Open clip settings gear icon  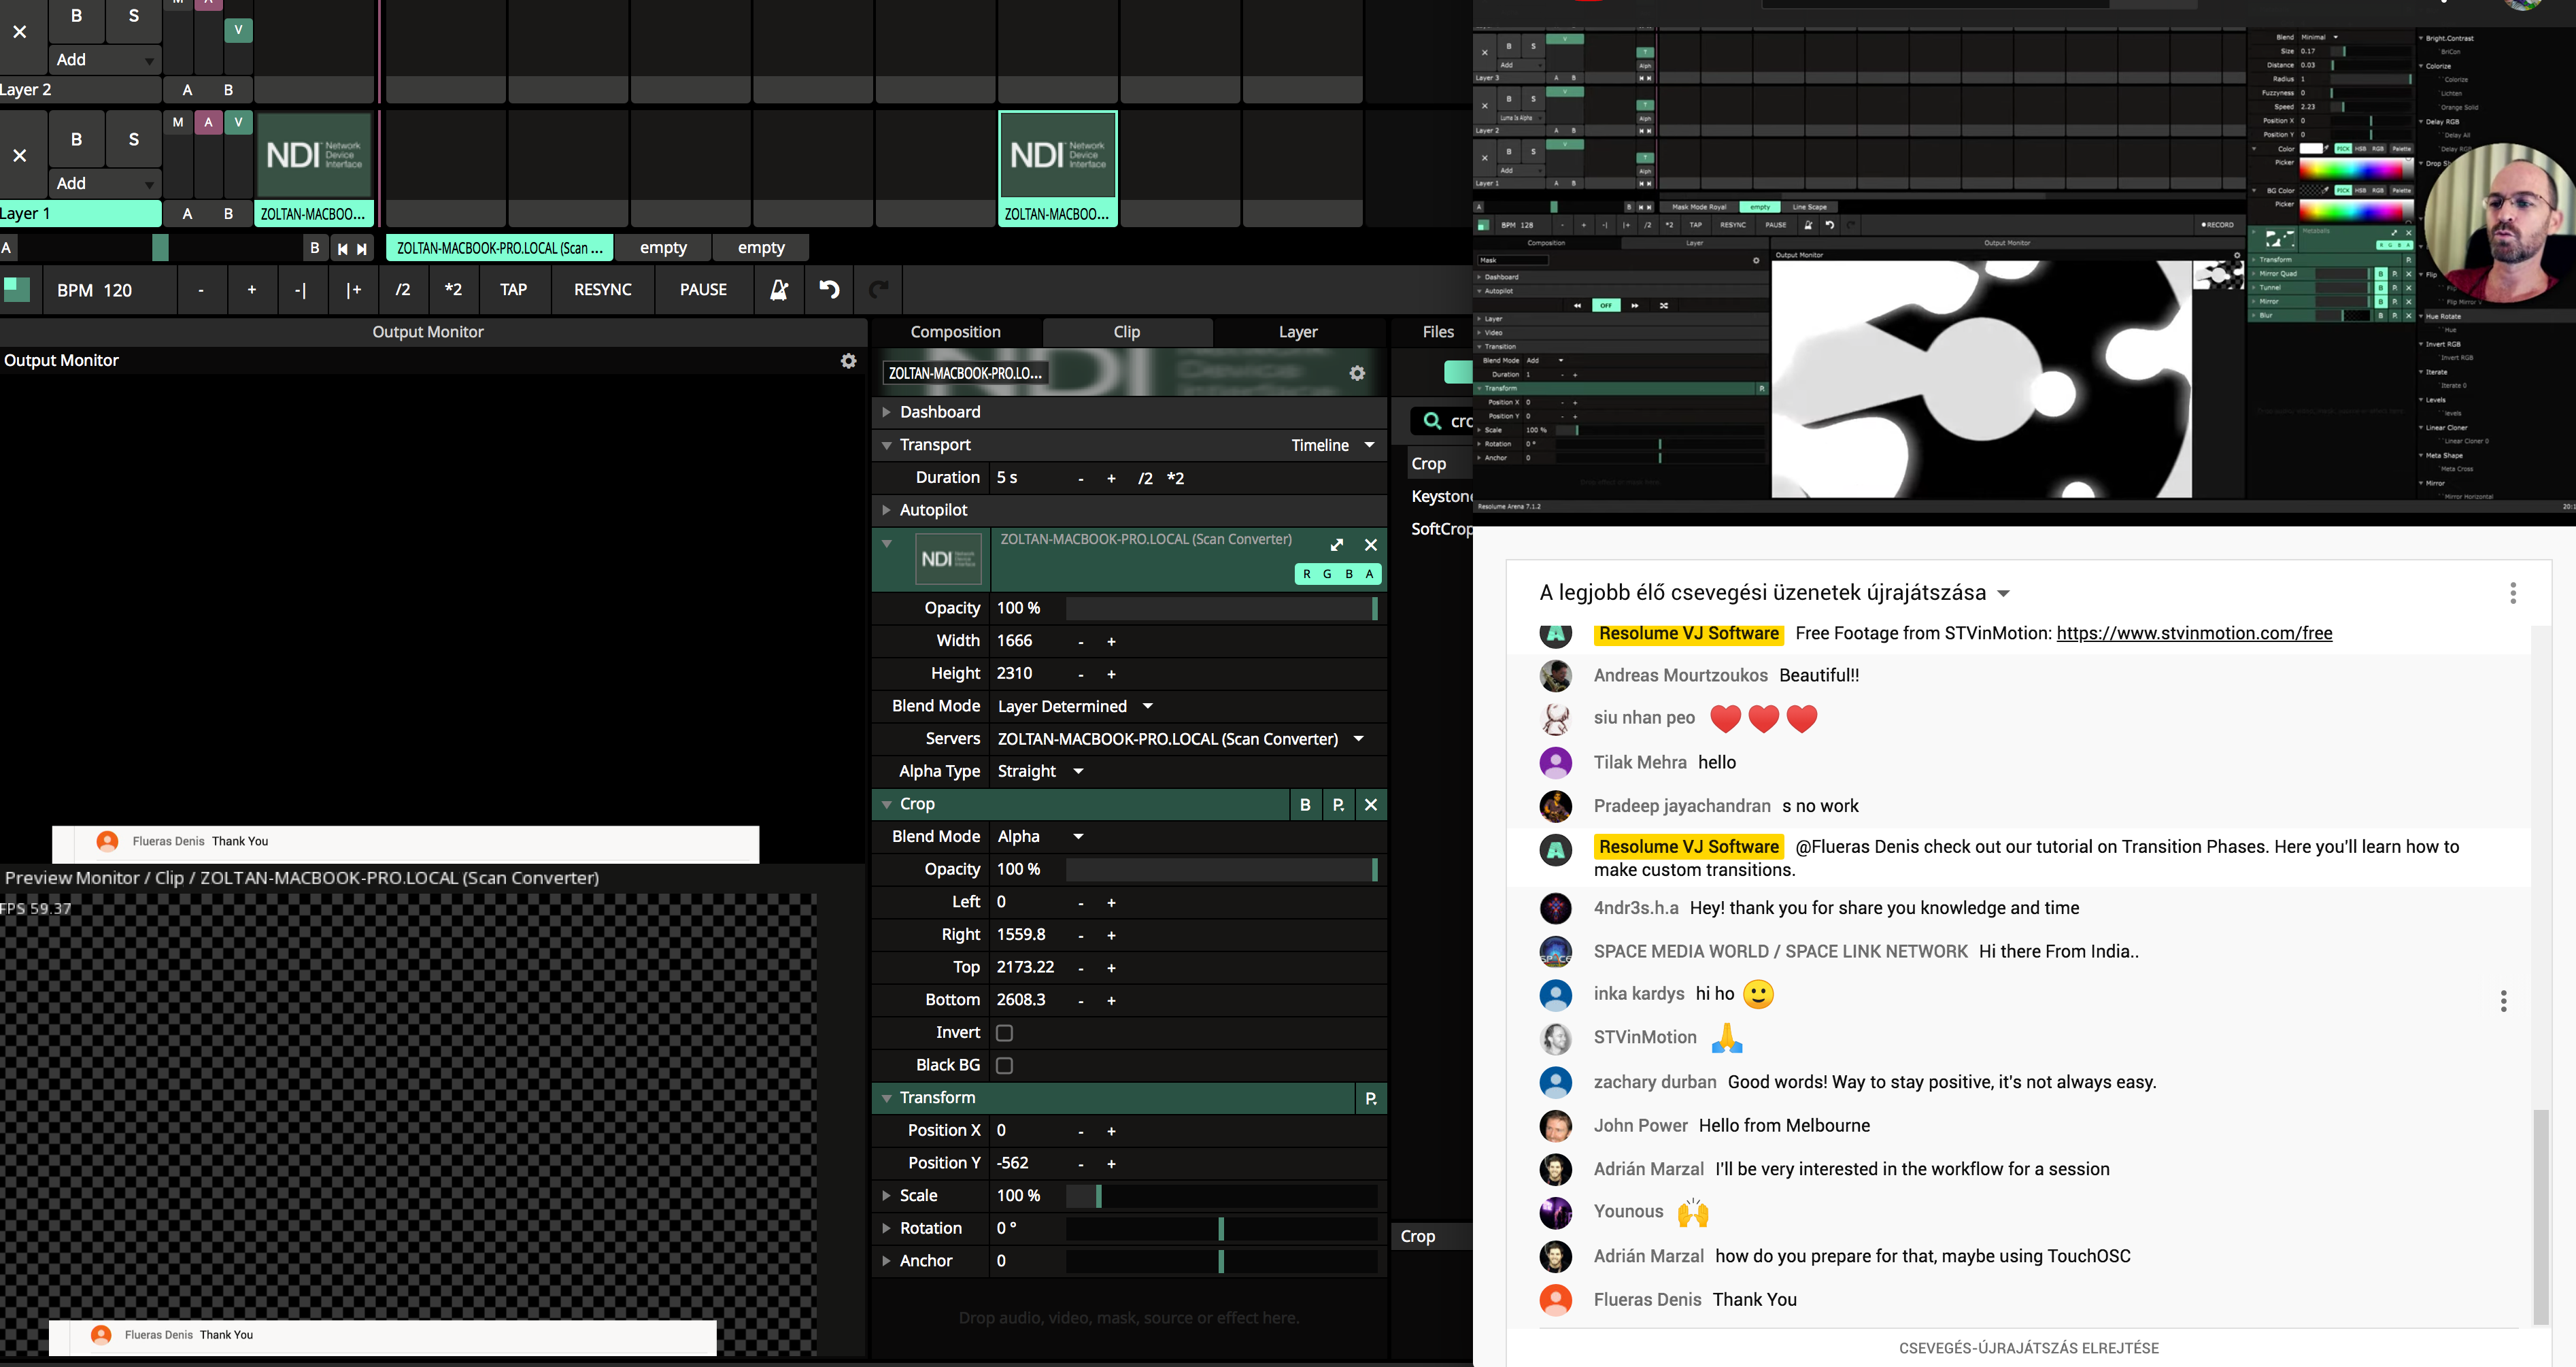tap(1356, 373)
